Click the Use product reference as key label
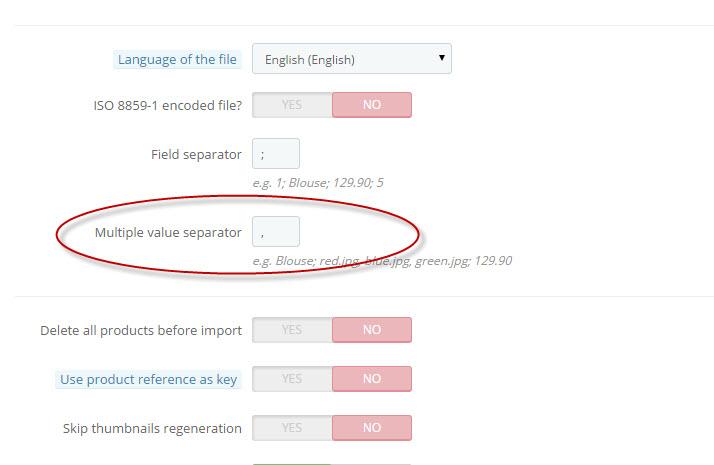Screen dimensions: 714x465 148,379
